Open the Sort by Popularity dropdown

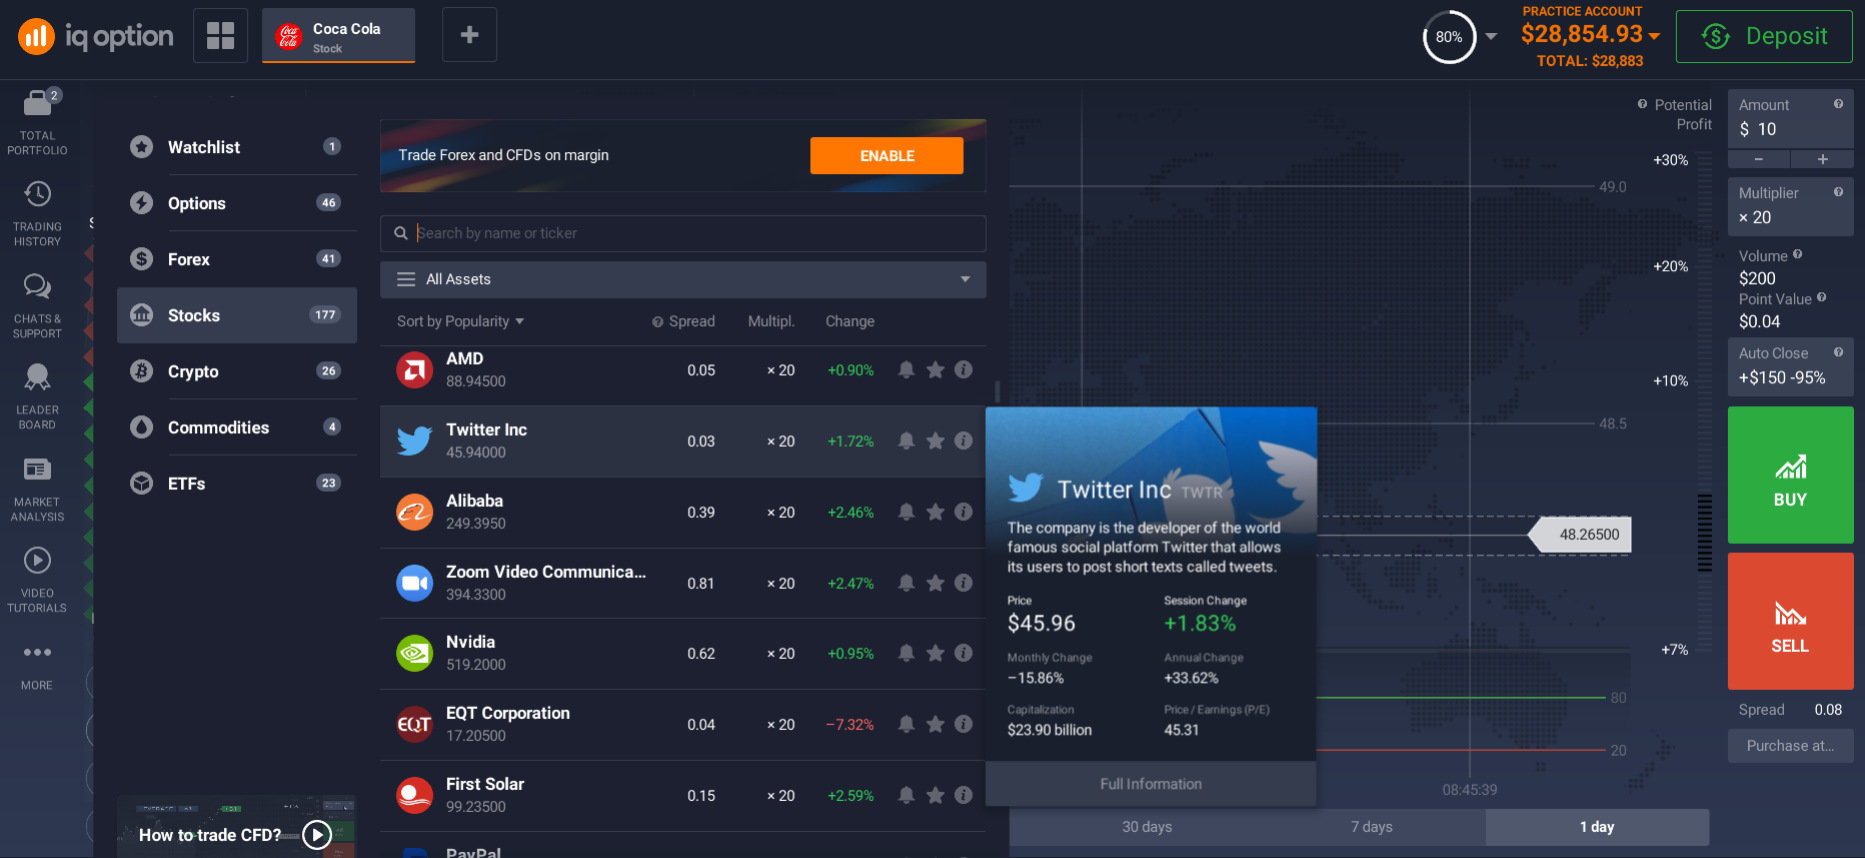(460, 321)
